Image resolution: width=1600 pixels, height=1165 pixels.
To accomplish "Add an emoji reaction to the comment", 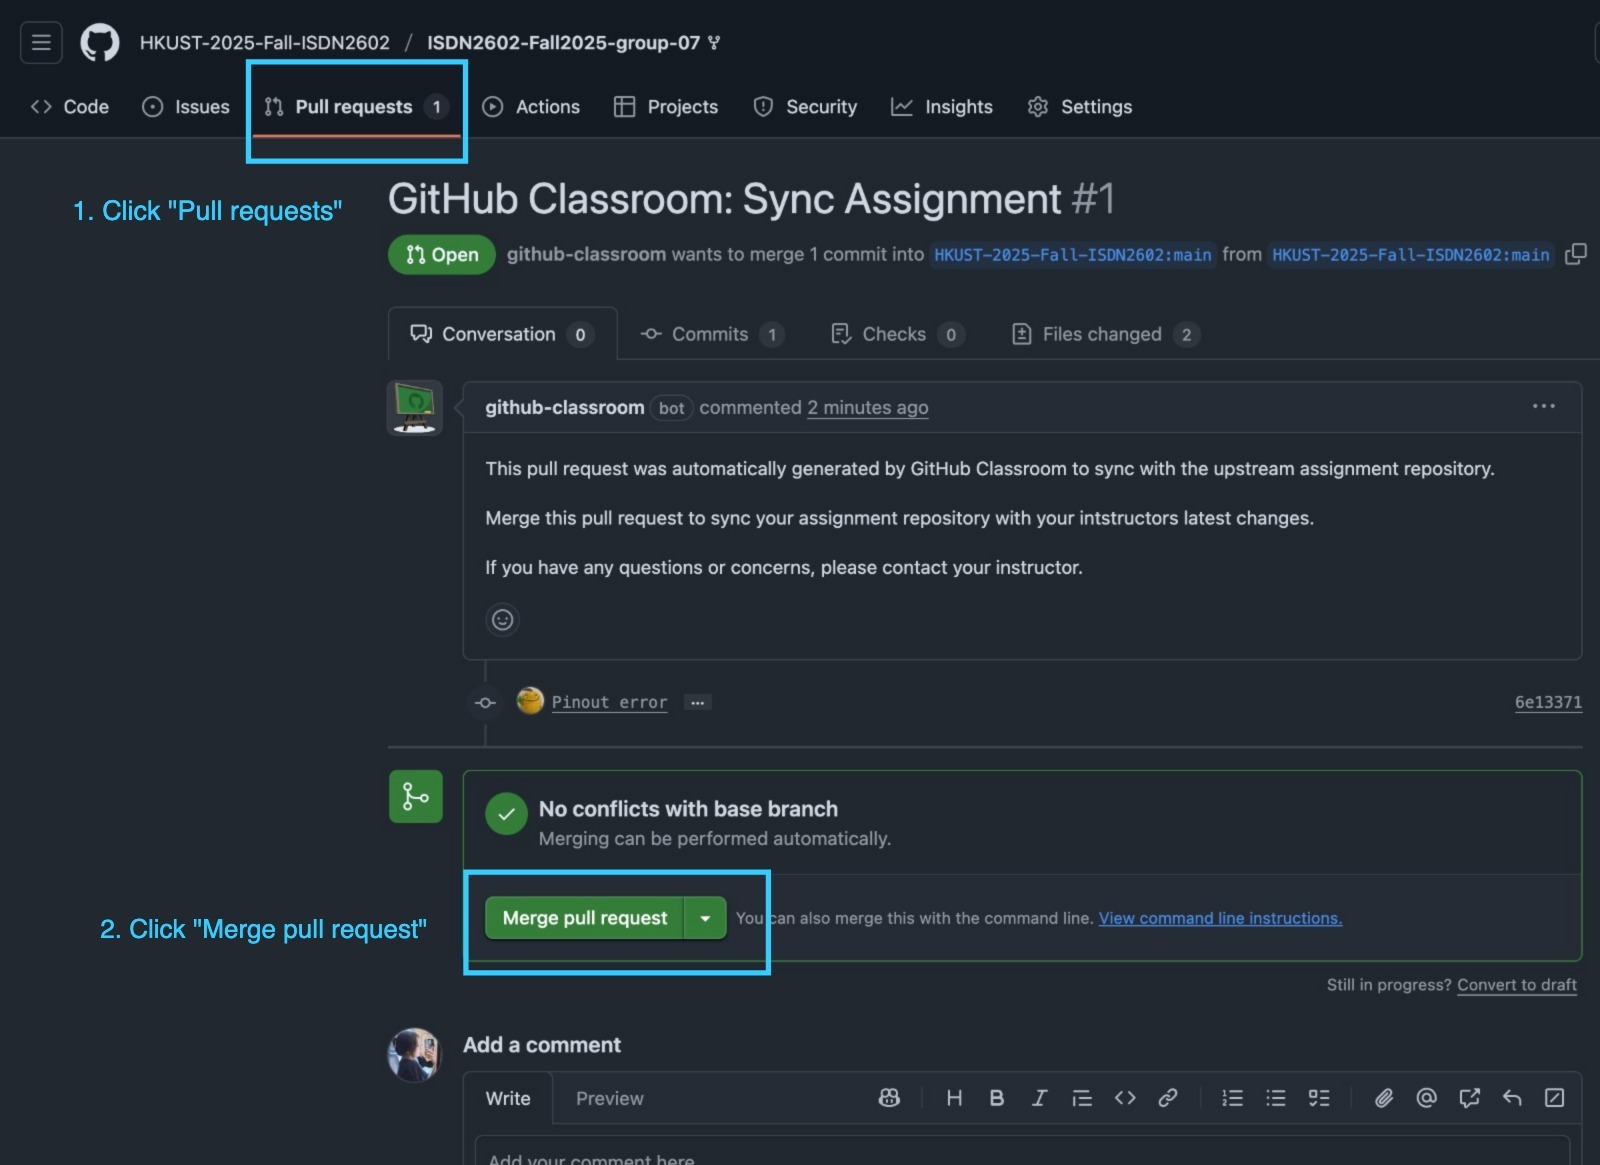I will [x=502, y=620].
